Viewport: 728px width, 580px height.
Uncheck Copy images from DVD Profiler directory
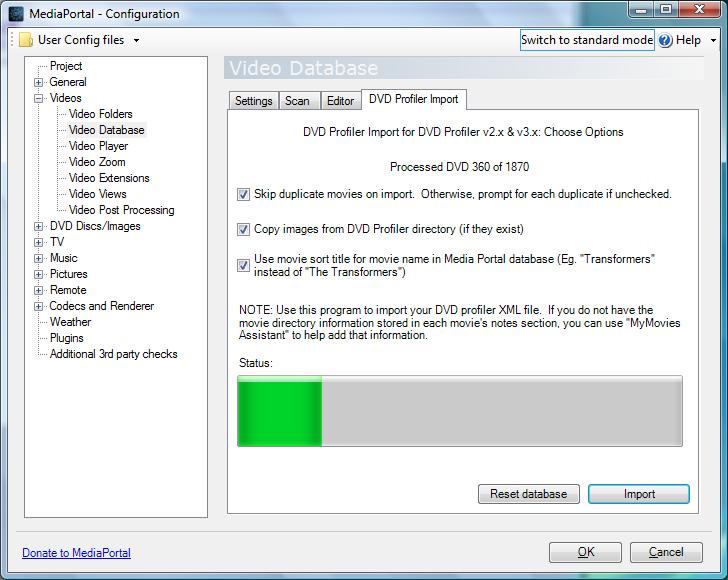pyautogui.click(x=244, y=229)
